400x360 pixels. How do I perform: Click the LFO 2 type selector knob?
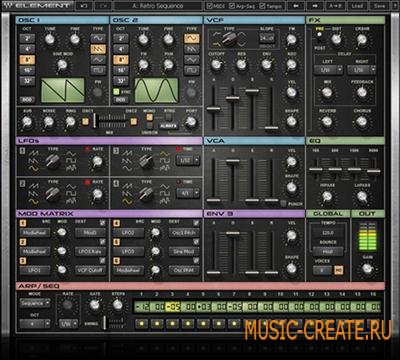click(x=52, y=194)
